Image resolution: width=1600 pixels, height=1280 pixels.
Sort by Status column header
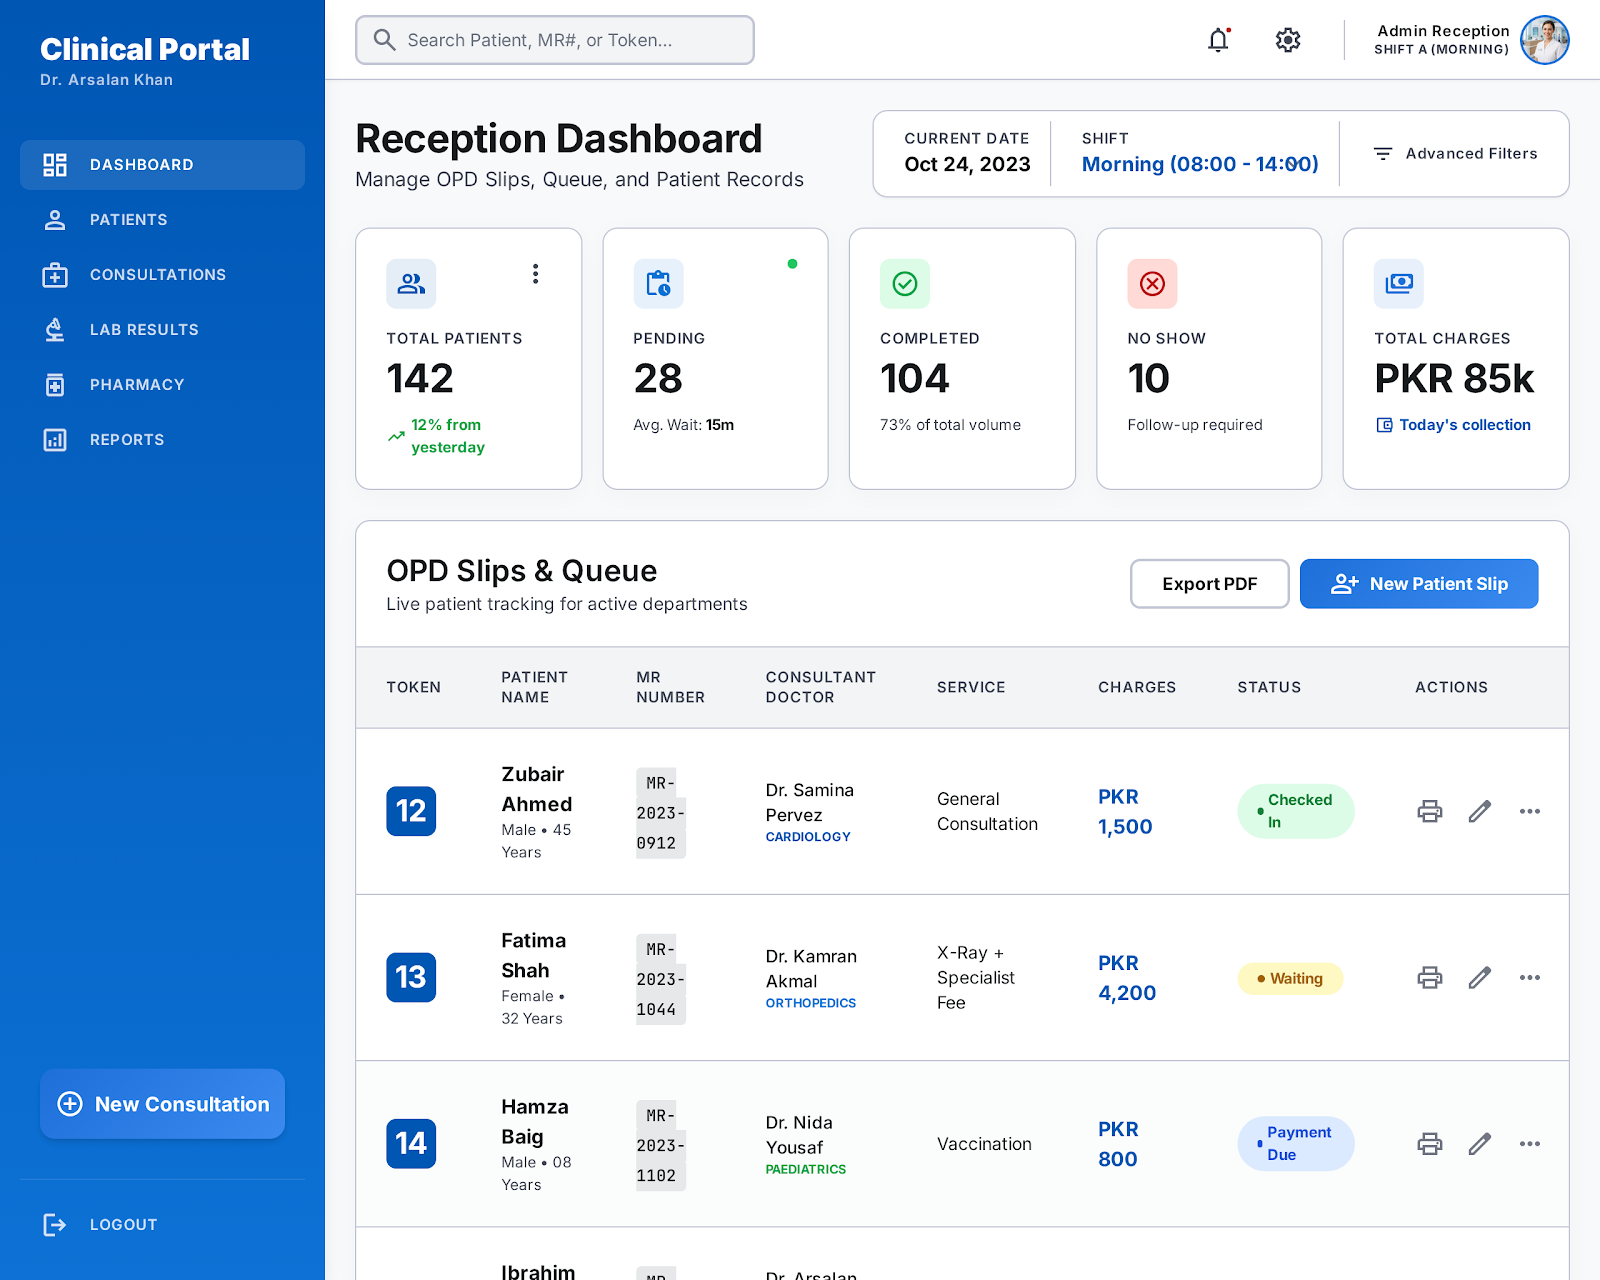[1269, 687]
